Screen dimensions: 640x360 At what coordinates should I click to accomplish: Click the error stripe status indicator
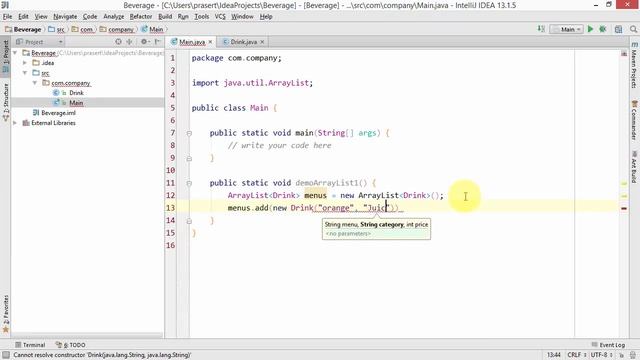tap(624, 53)
